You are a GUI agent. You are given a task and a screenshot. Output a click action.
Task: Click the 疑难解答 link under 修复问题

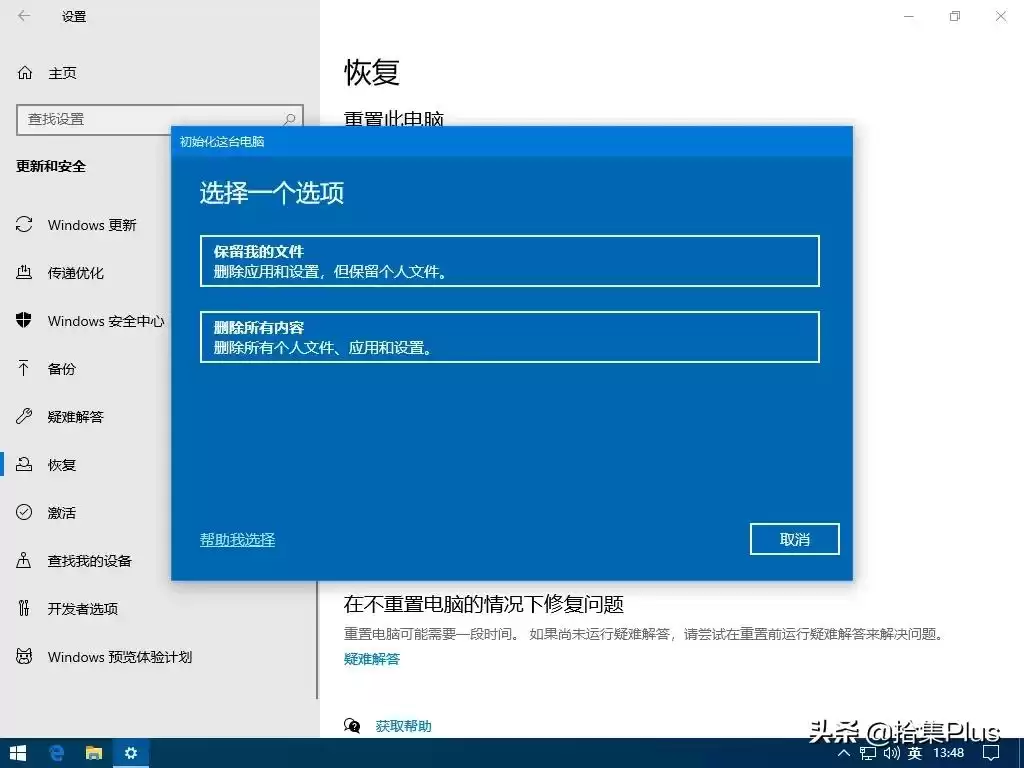[x=372, y=659]
